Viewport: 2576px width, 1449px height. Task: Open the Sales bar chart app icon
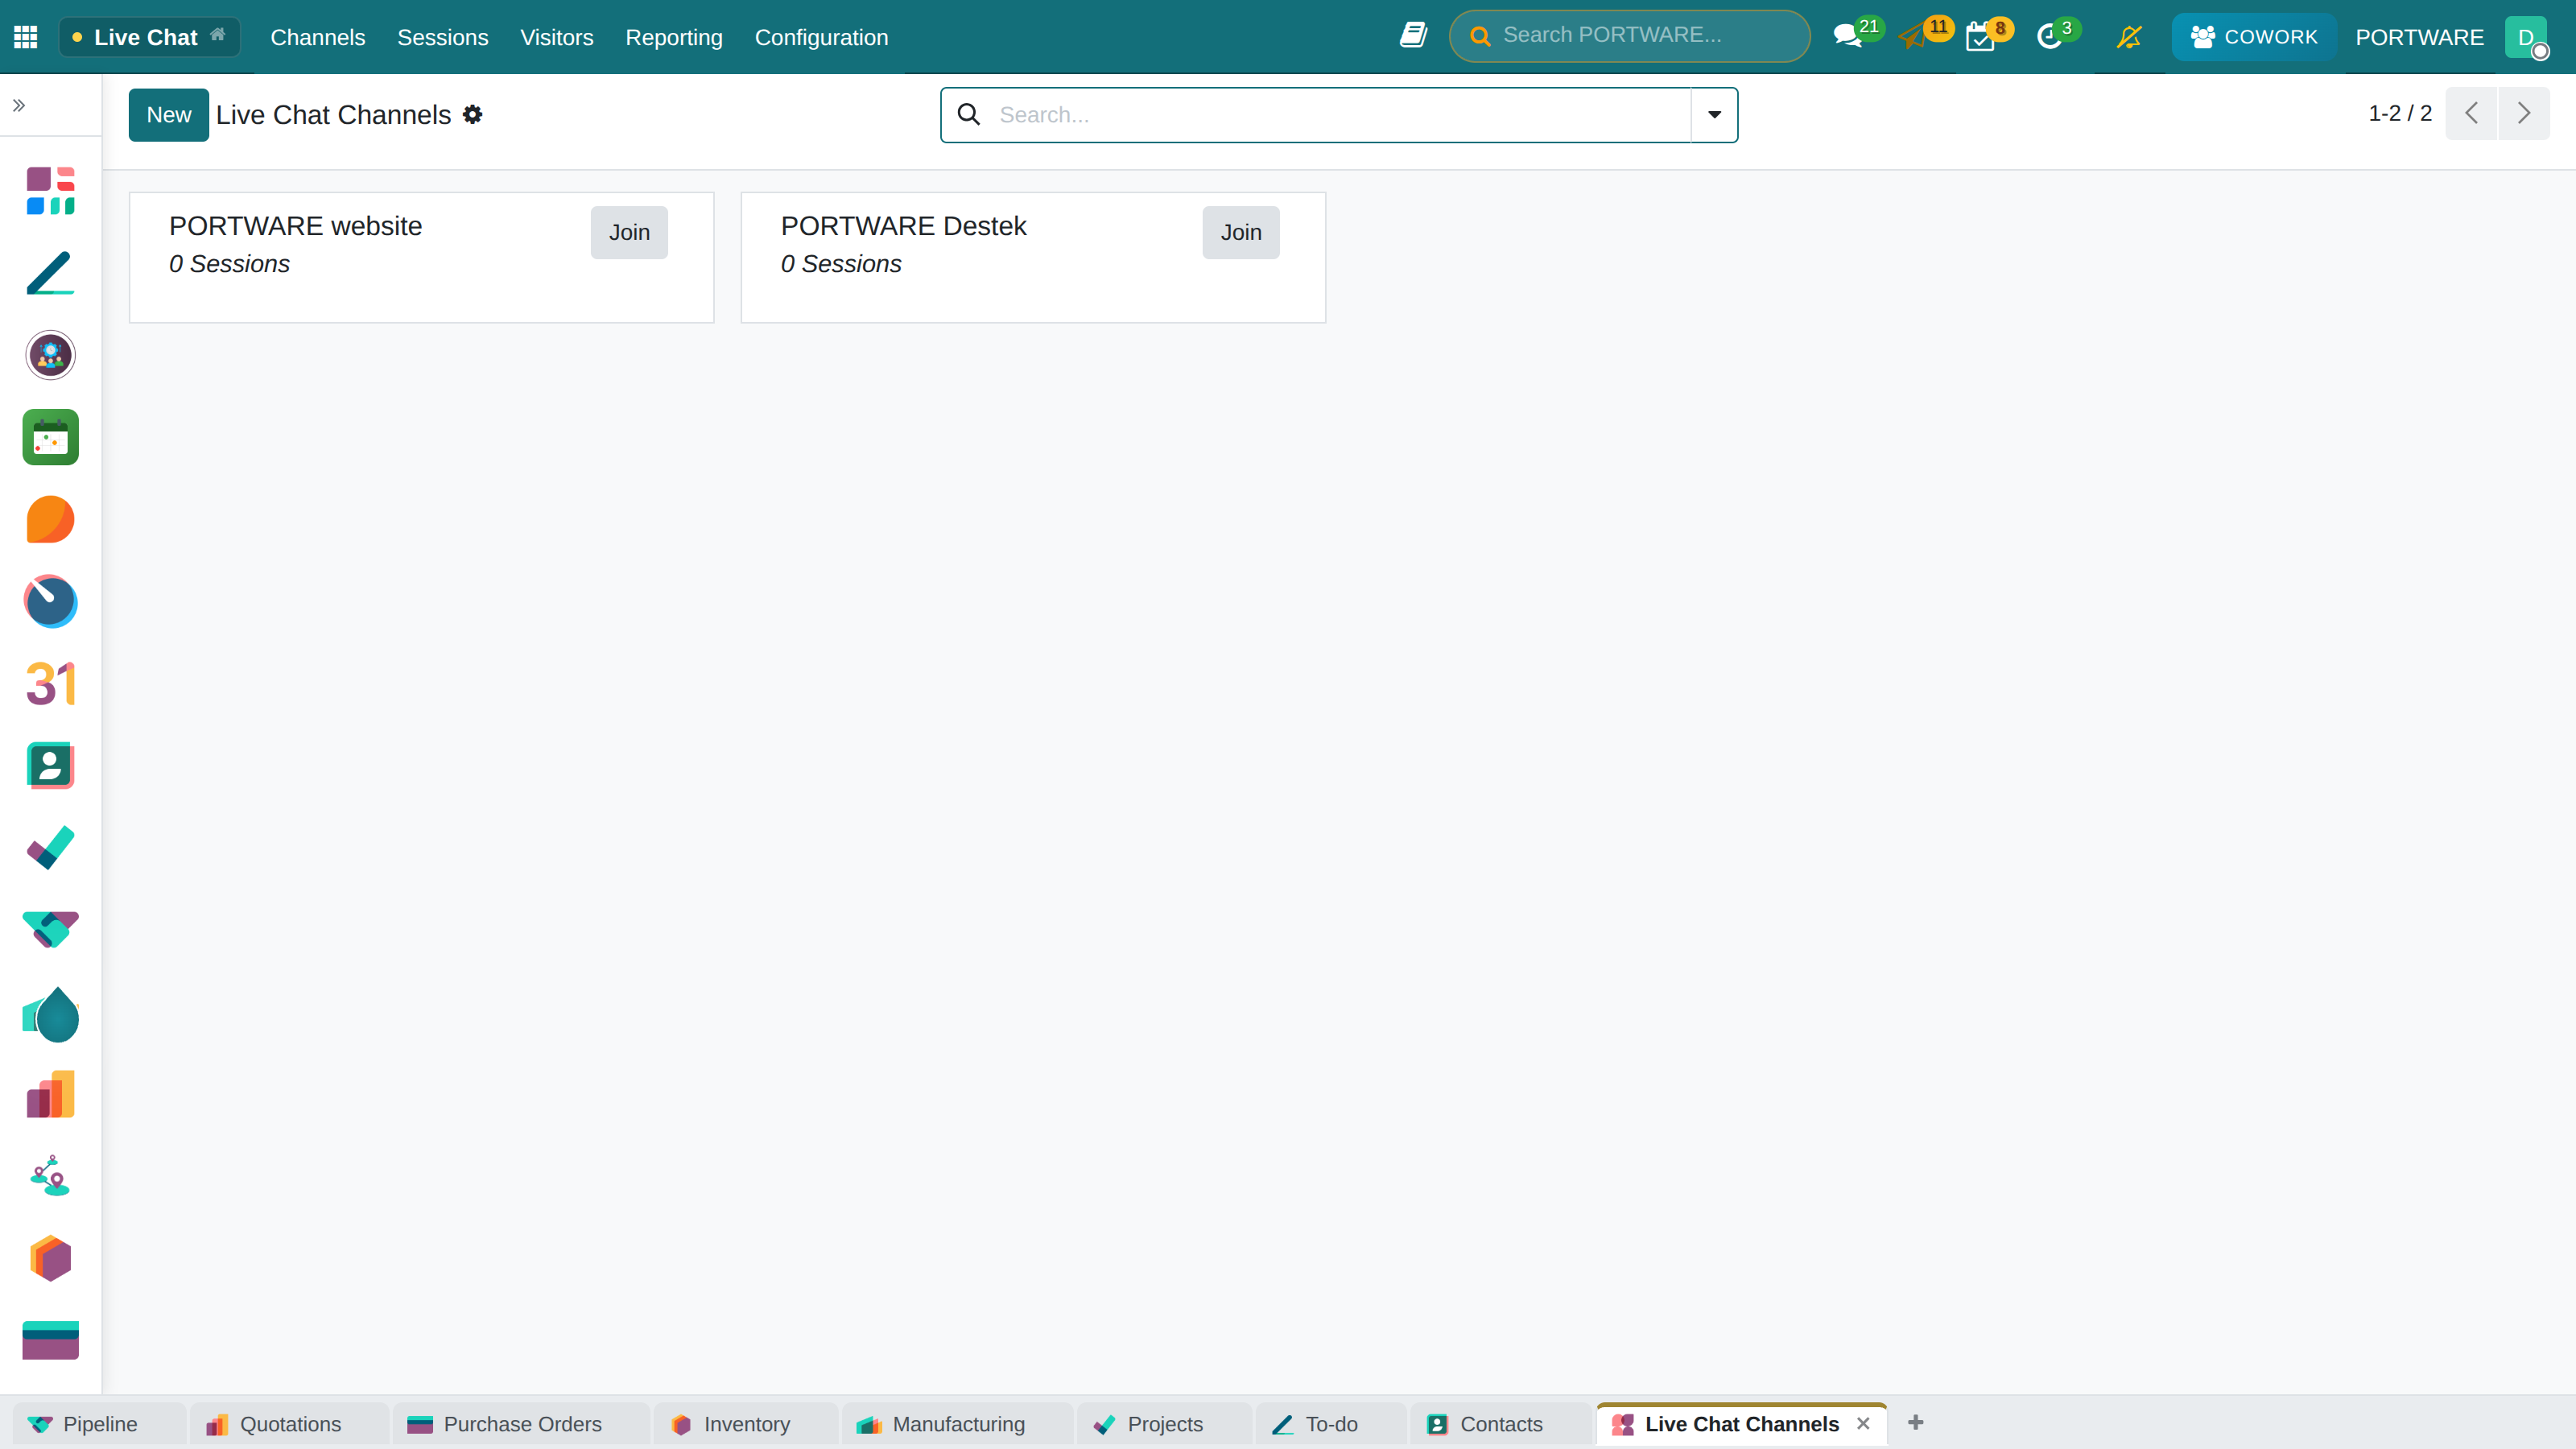50,1094
